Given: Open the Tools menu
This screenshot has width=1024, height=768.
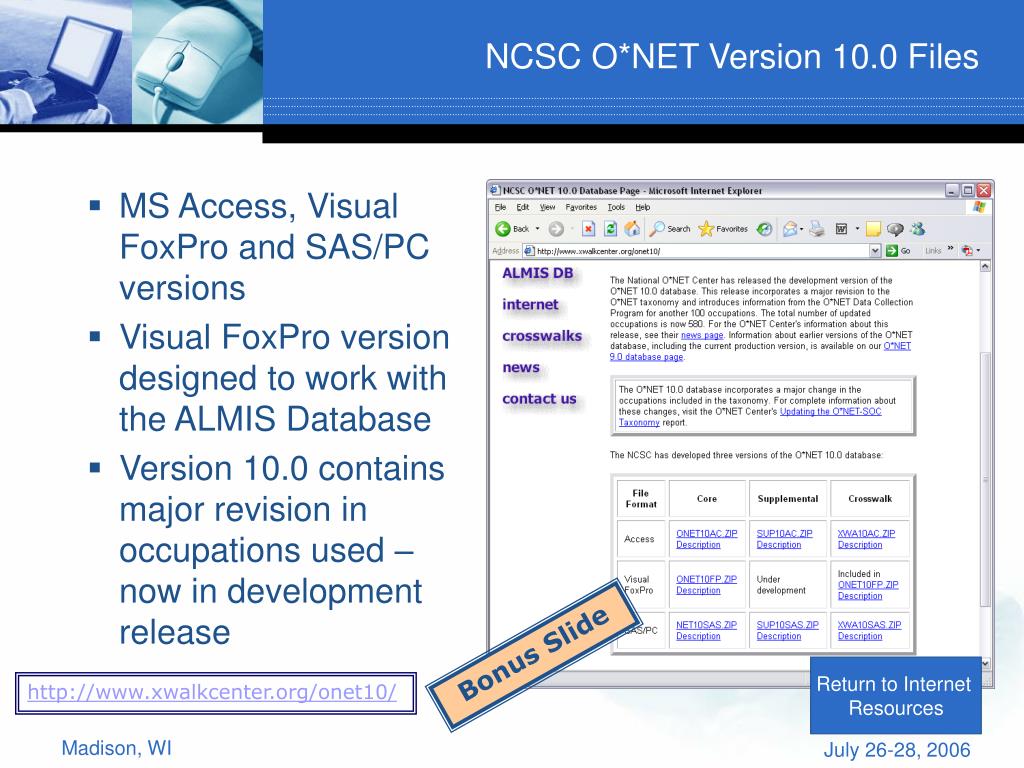Looking at the screenshot, I should (616, 207).
